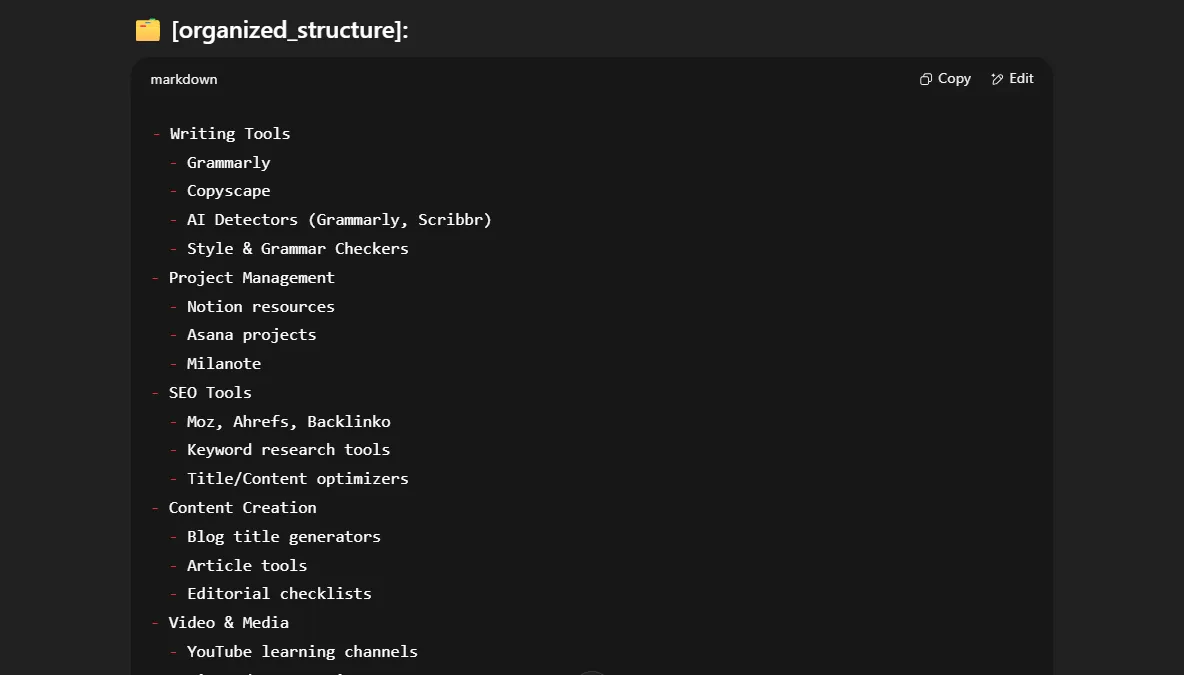Click the Content Creation section heading

tap(243, 507)
